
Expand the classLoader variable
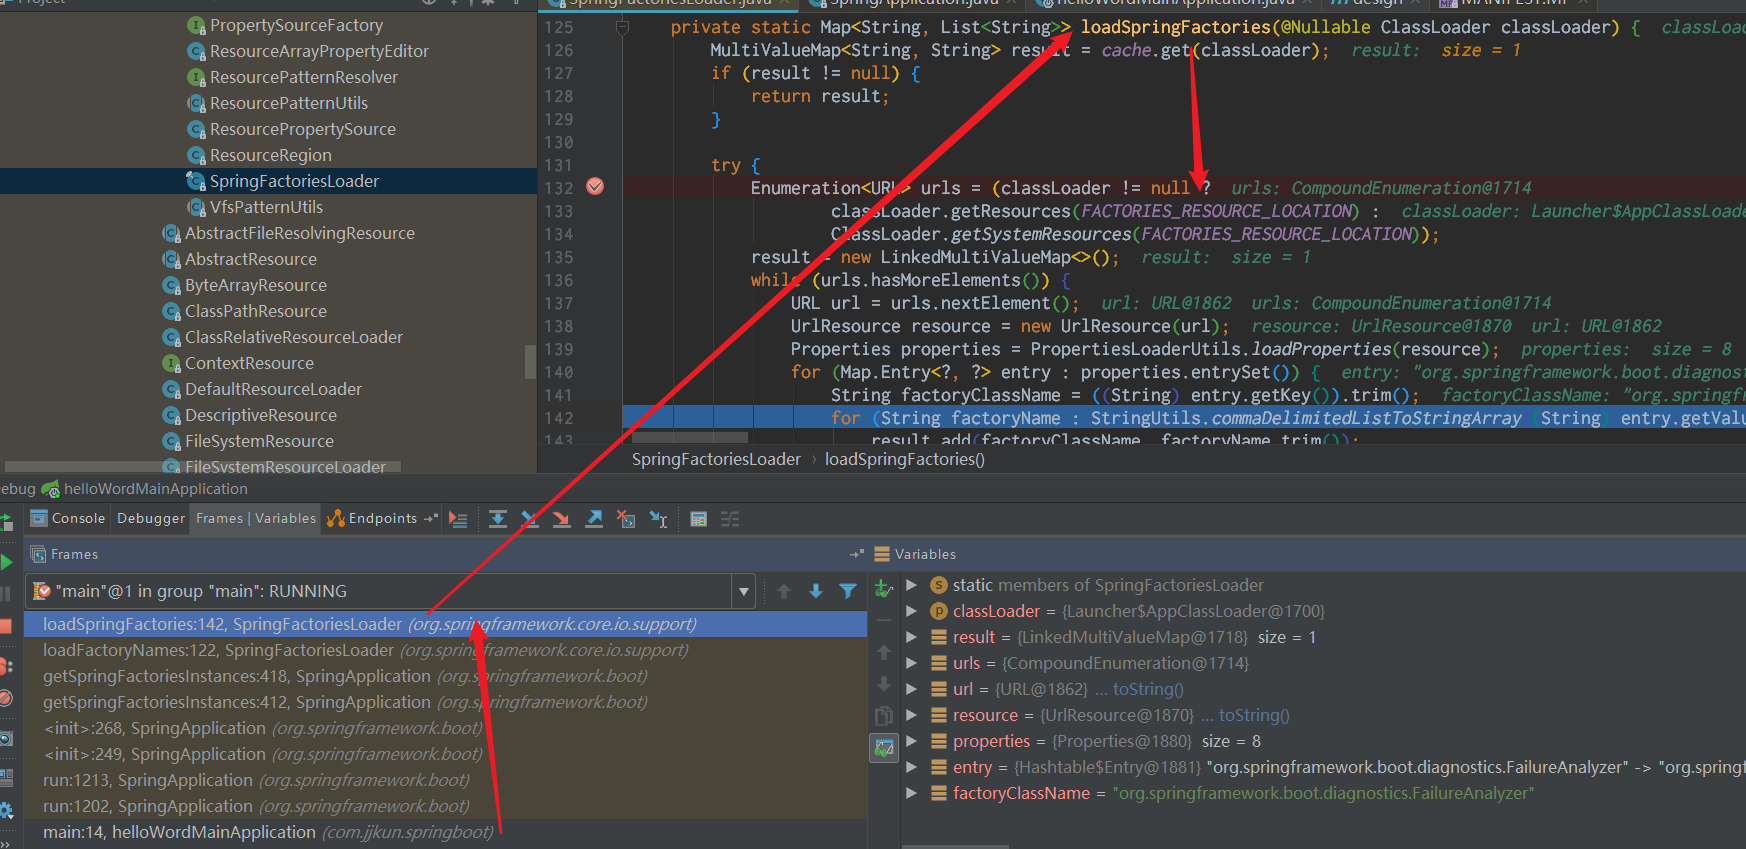[911, 611]
